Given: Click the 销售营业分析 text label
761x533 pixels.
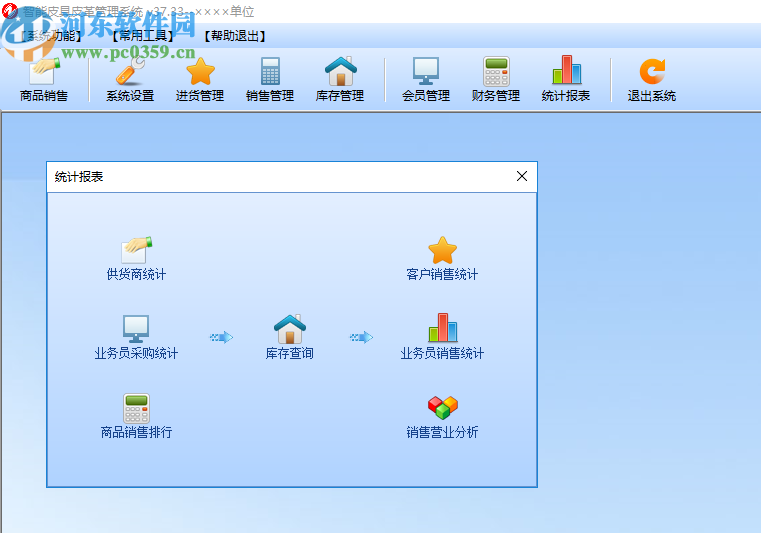Looking at the screenshot, I should tap(442, 433).
